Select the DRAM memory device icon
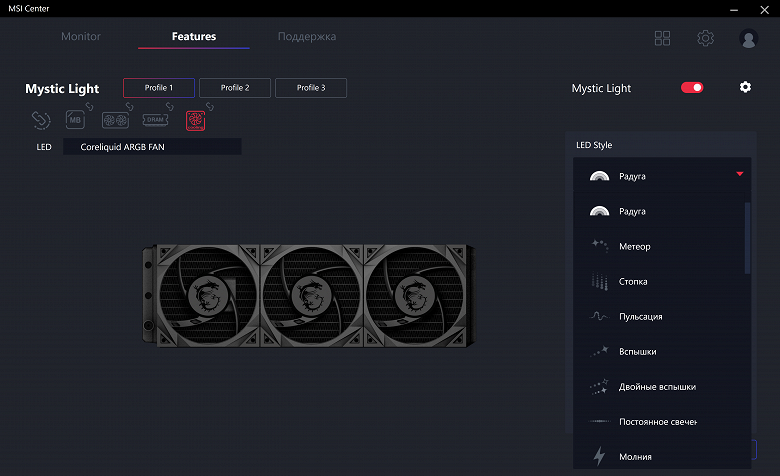The image size is (780, 476). (155, 120)
